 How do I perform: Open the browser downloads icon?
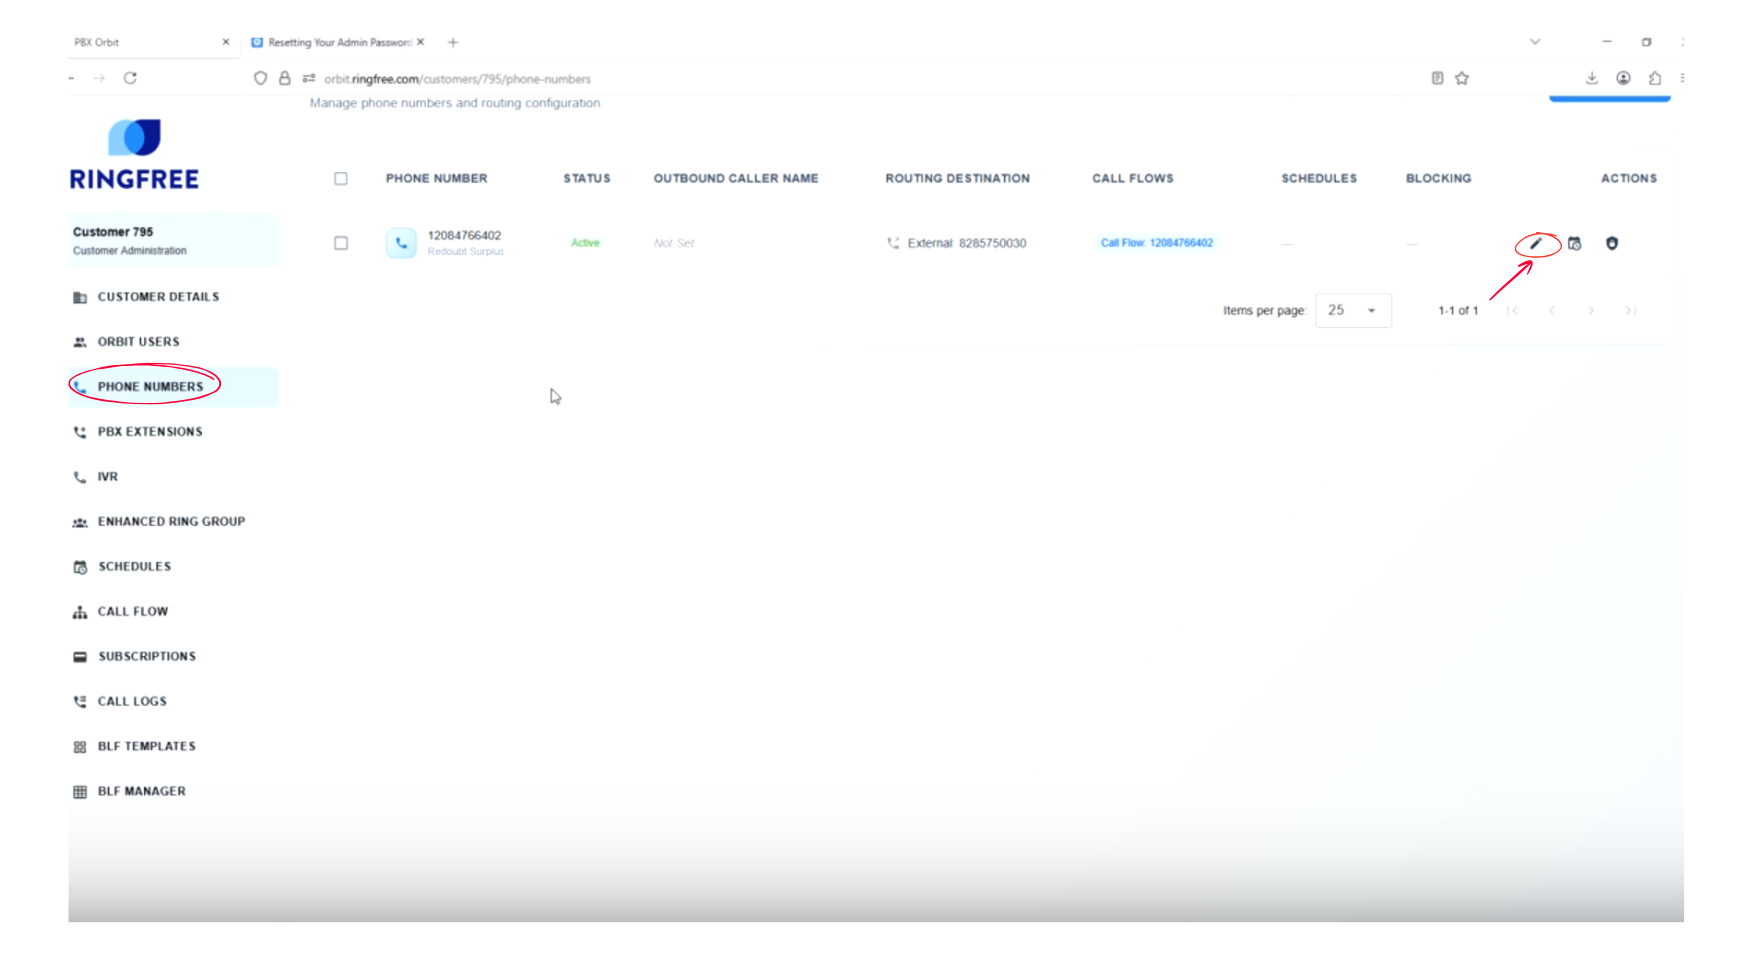1591,78
